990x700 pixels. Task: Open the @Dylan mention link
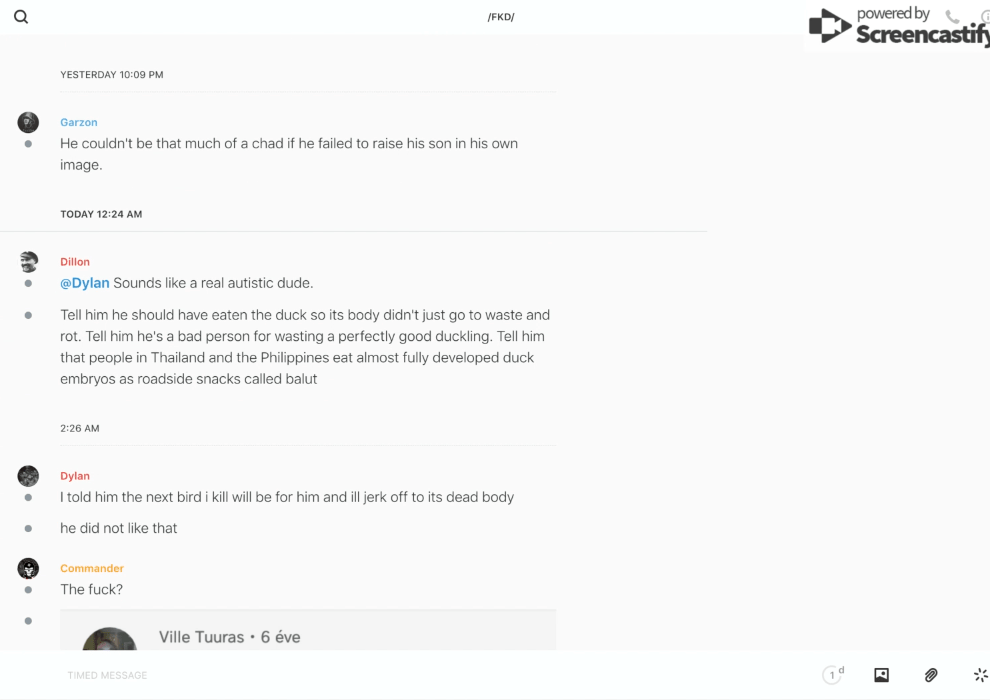(x=85, y=283)
